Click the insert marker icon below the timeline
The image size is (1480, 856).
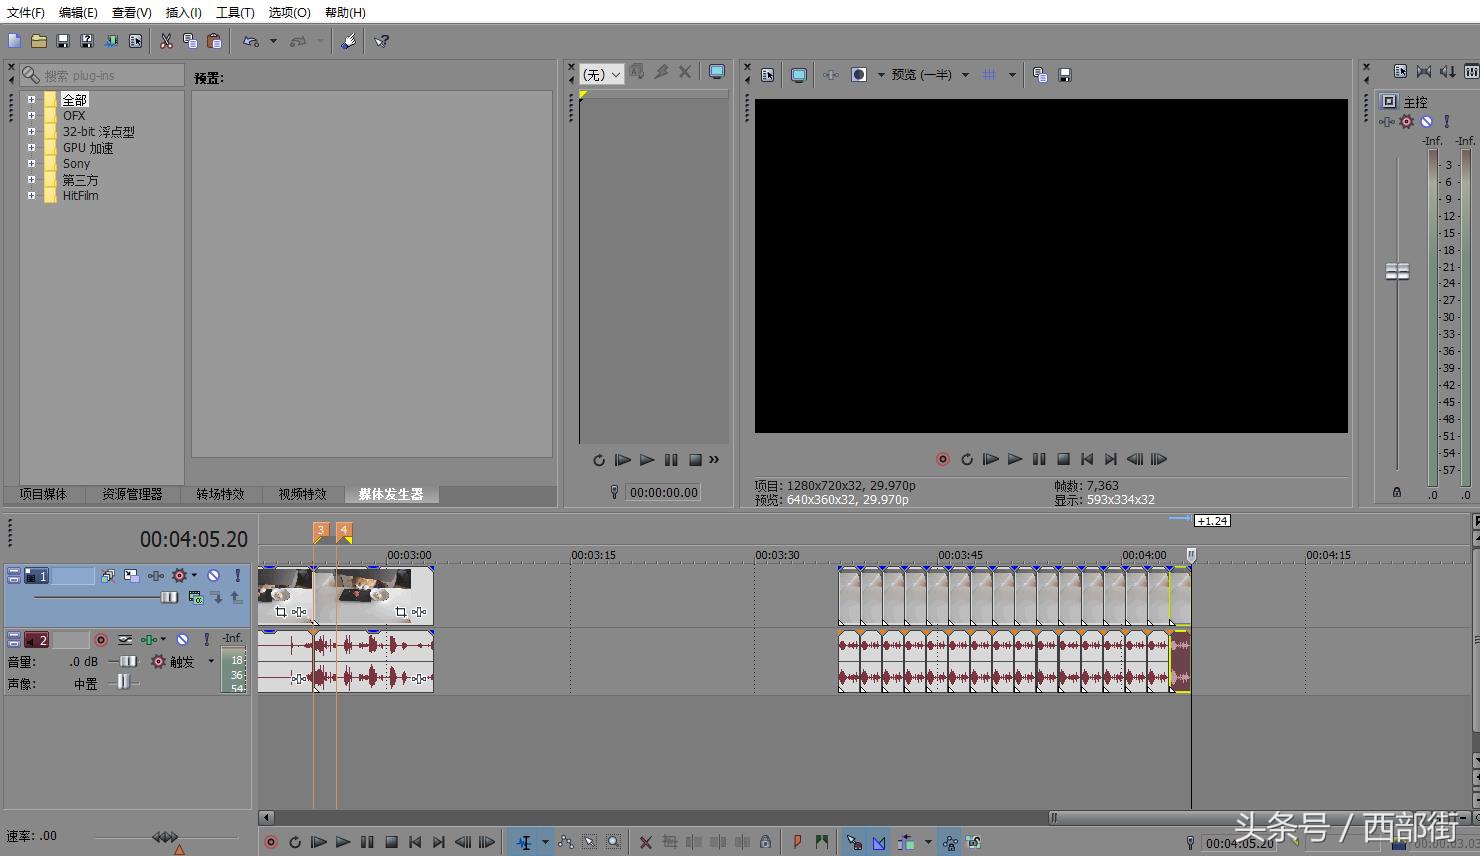(x=797, y=842)
